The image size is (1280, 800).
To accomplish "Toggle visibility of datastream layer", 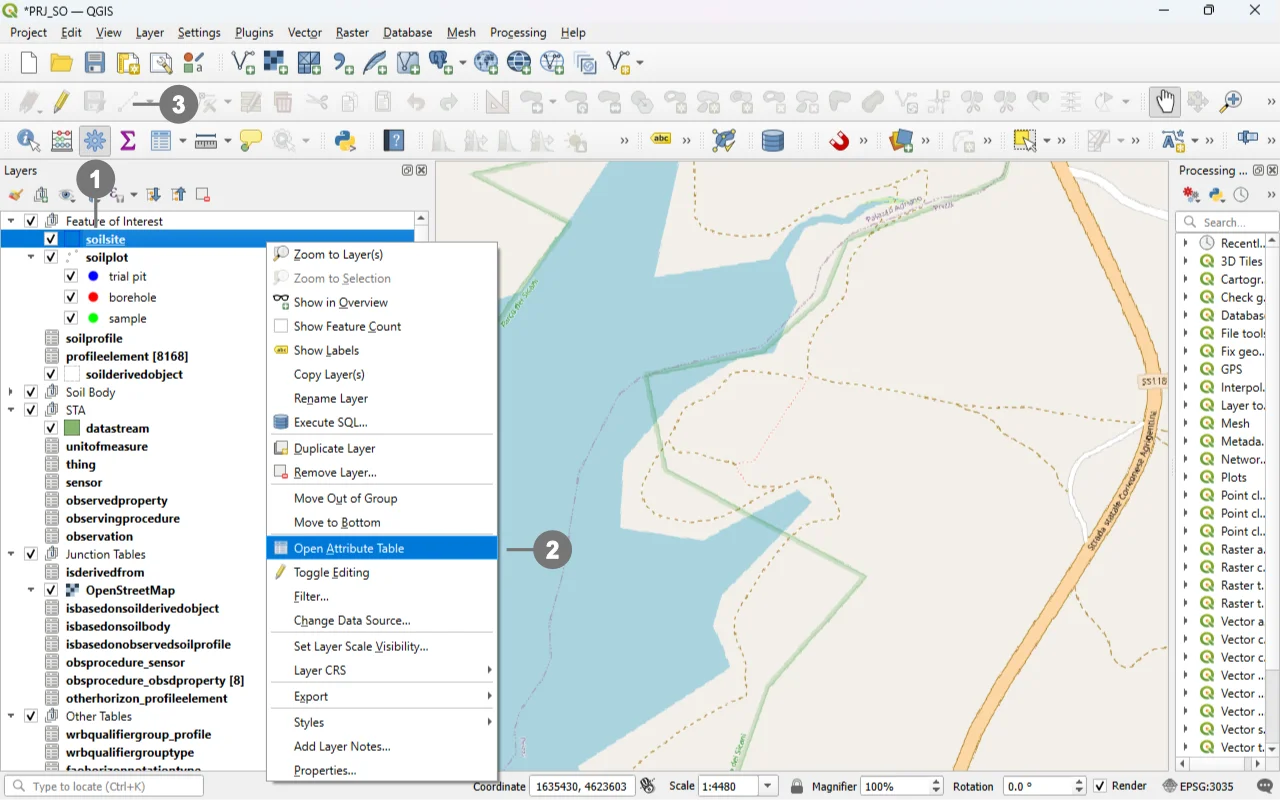I will (x=51, y=428).
